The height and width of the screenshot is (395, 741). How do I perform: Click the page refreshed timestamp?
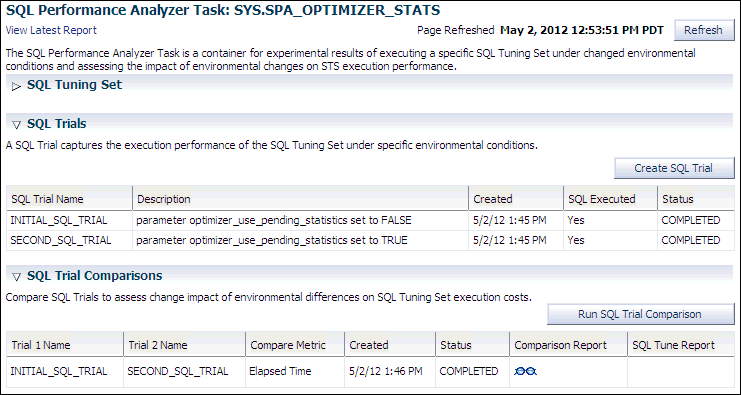pos(582,31)
